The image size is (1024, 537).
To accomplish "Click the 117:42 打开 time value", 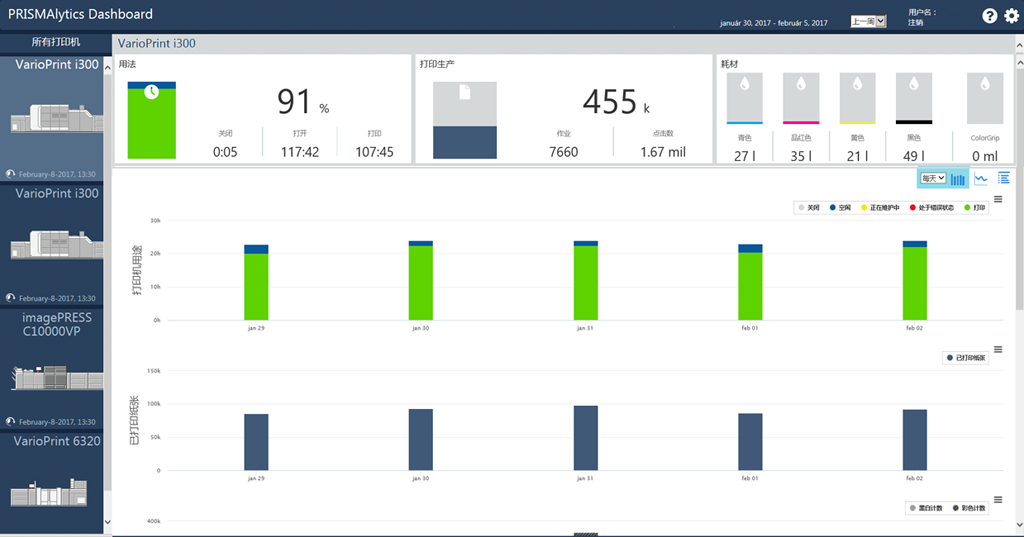I will click(300, 152).
